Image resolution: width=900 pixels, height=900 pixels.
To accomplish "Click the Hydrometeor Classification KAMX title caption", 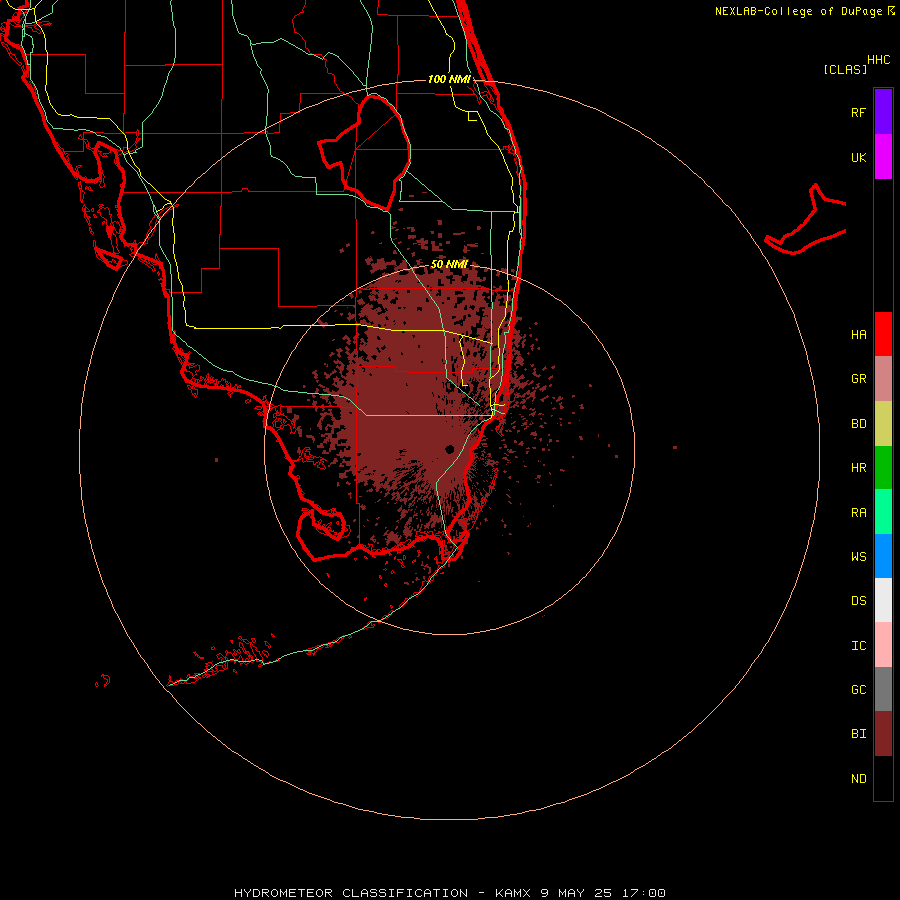I will [x=449, y=893].
